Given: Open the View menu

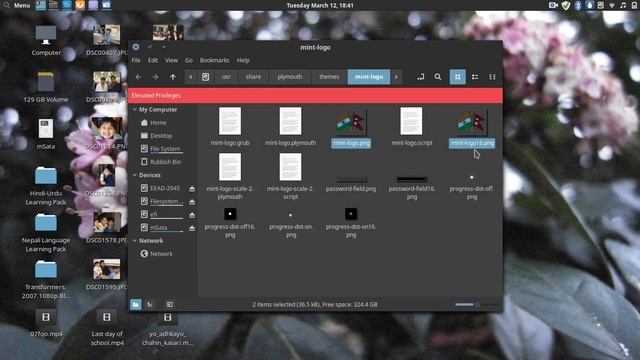Looking at the screenshot, I should 171,60.
